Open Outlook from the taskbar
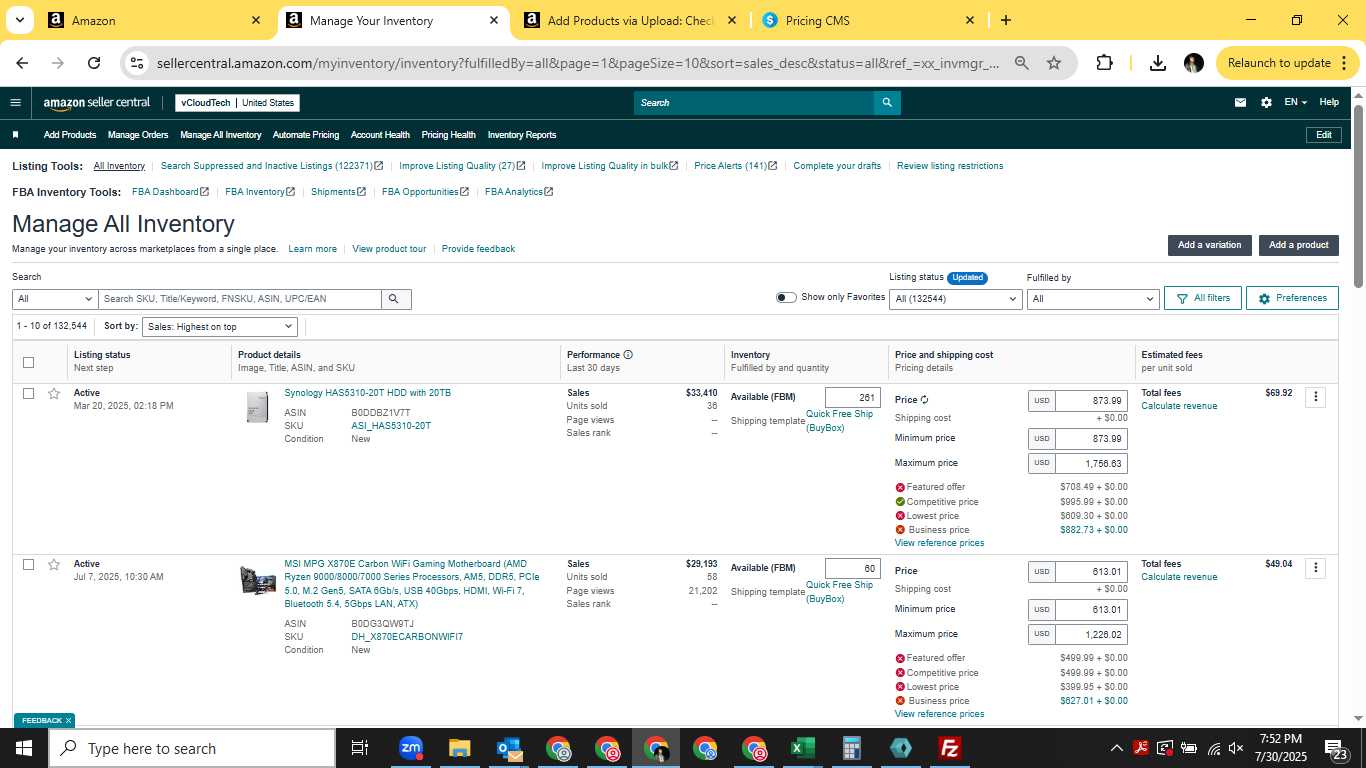Viewport: 1366px width, 768px height. pos(508,748)
